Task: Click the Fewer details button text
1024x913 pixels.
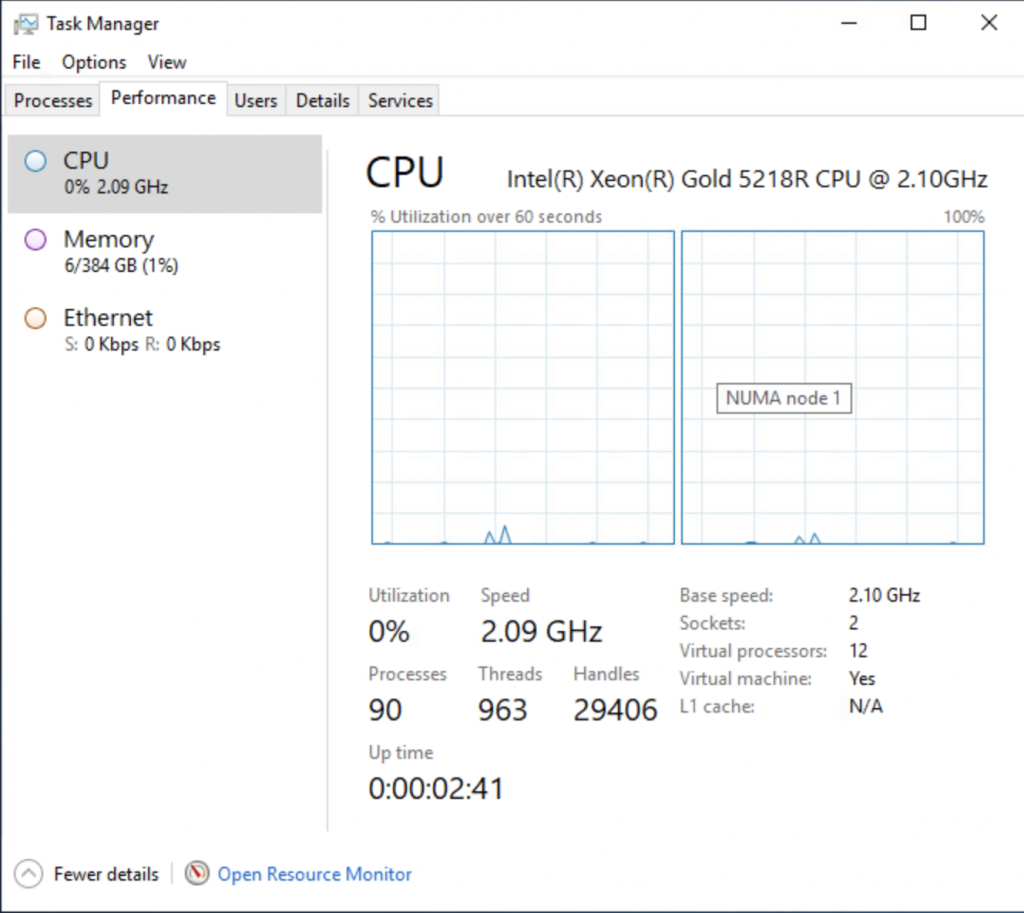Action: 106,874
